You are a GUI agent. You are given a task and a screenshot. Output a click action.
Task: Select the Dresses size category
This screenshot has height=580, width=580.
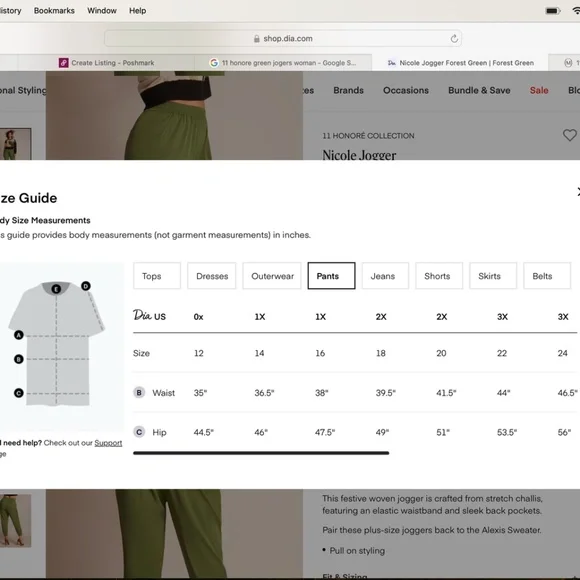tap(212, 276)
